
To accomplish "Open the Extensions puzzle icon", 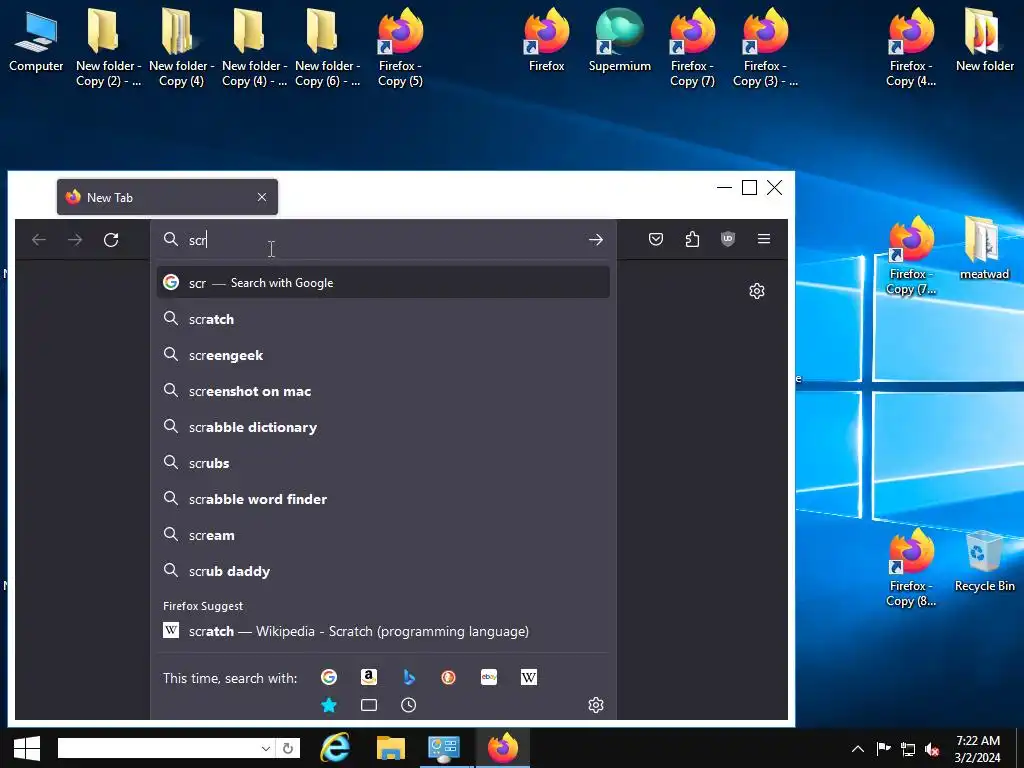I will point(692,239).
